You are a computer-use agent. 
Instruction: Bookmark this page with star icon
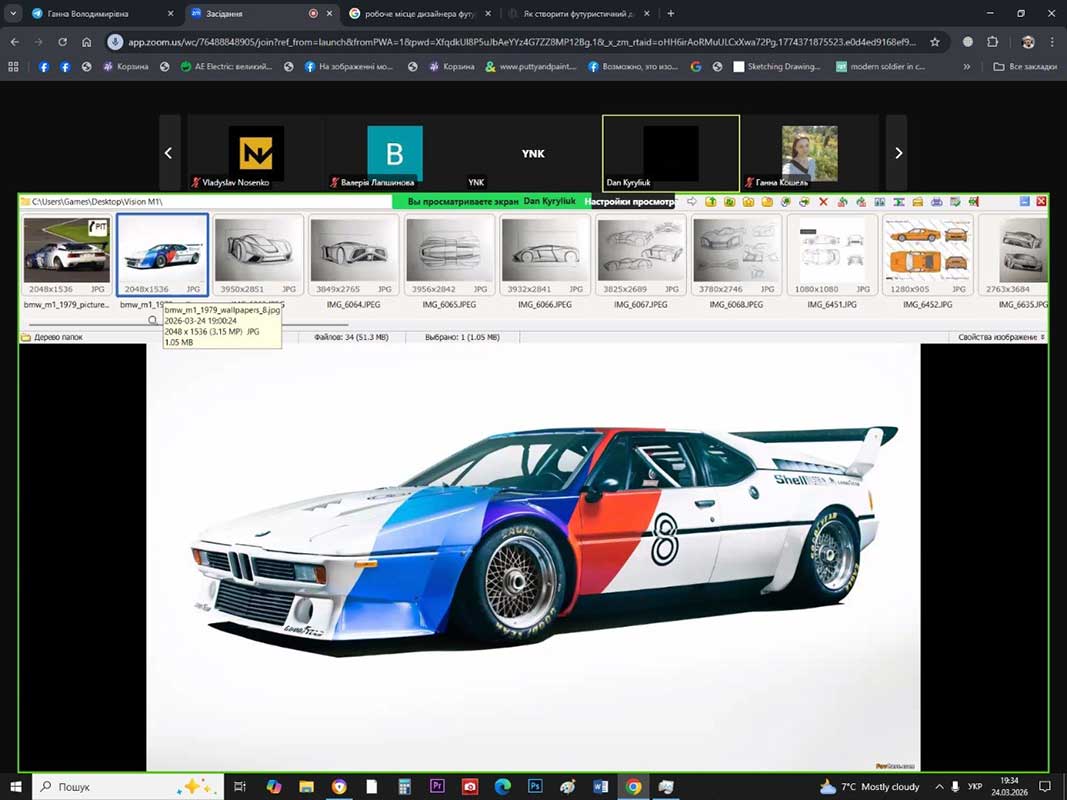[x=935, y=42]
